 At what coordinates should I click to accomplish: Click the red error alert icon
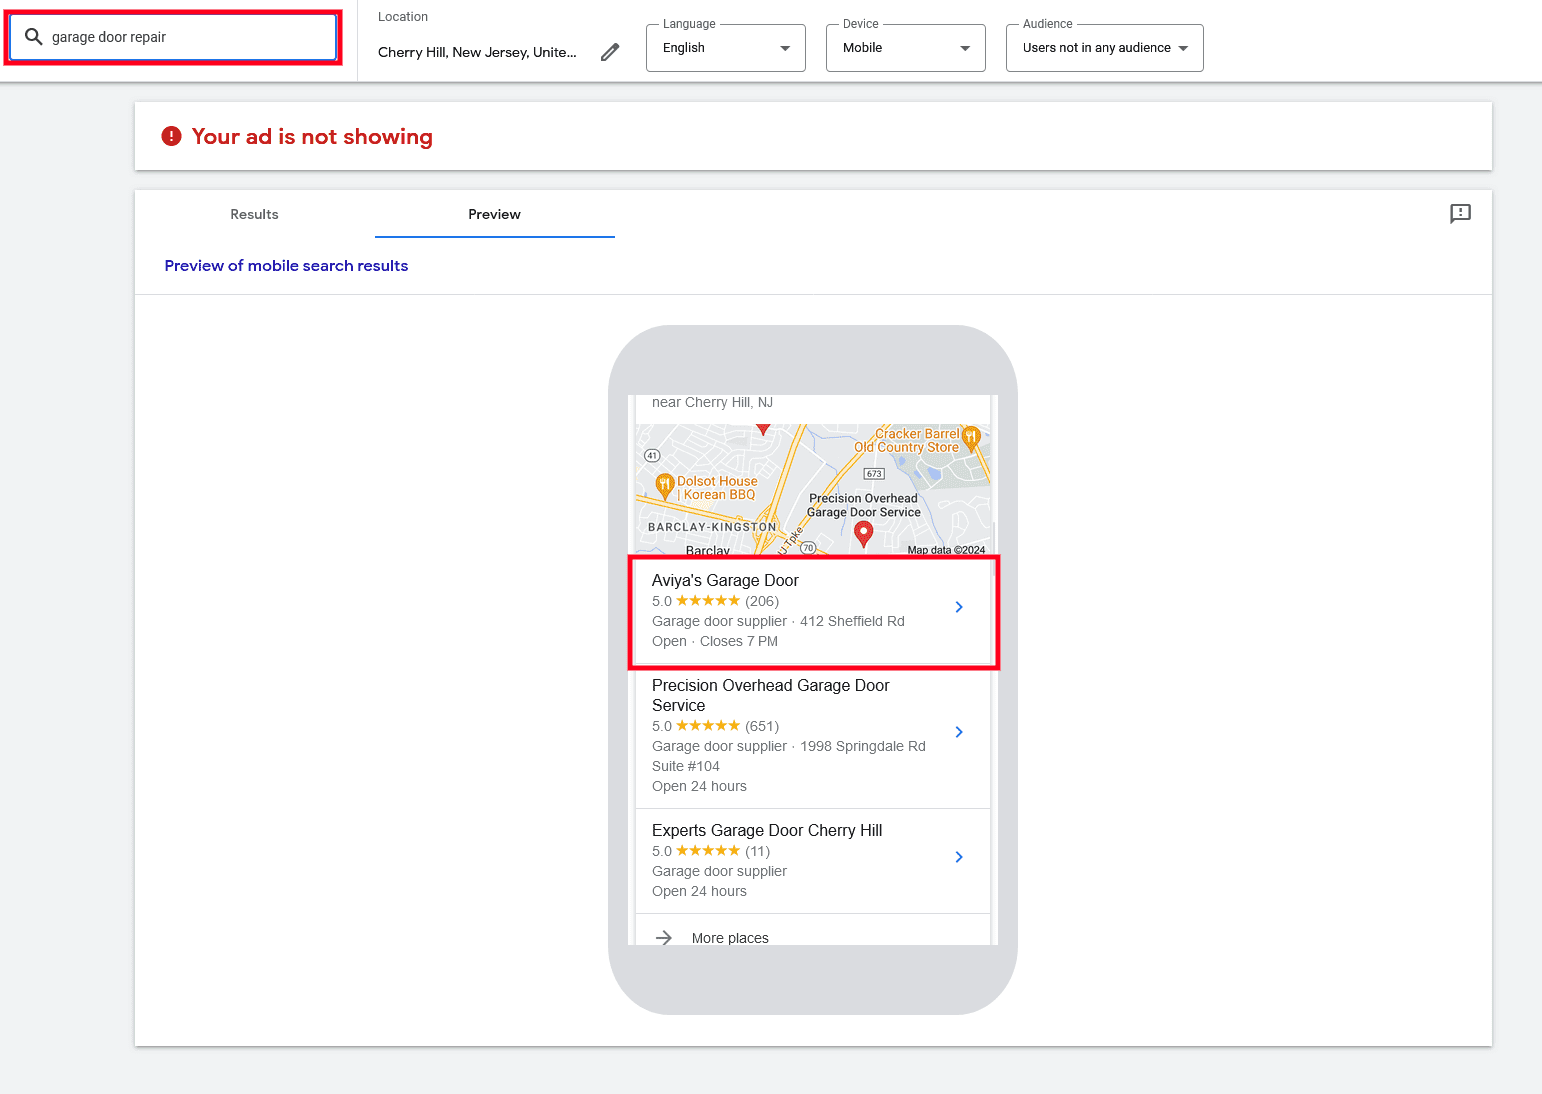[x=172, y=136]
